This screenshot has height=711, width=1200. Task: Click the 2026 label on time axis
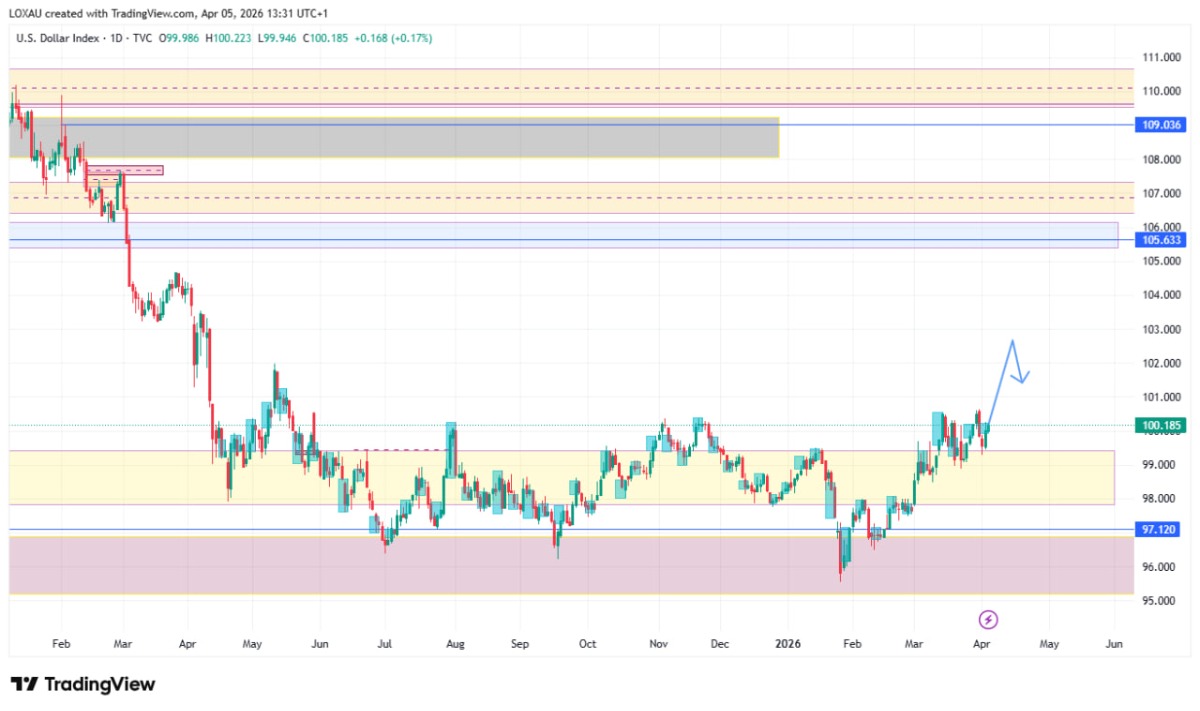(x=787, y=644)
